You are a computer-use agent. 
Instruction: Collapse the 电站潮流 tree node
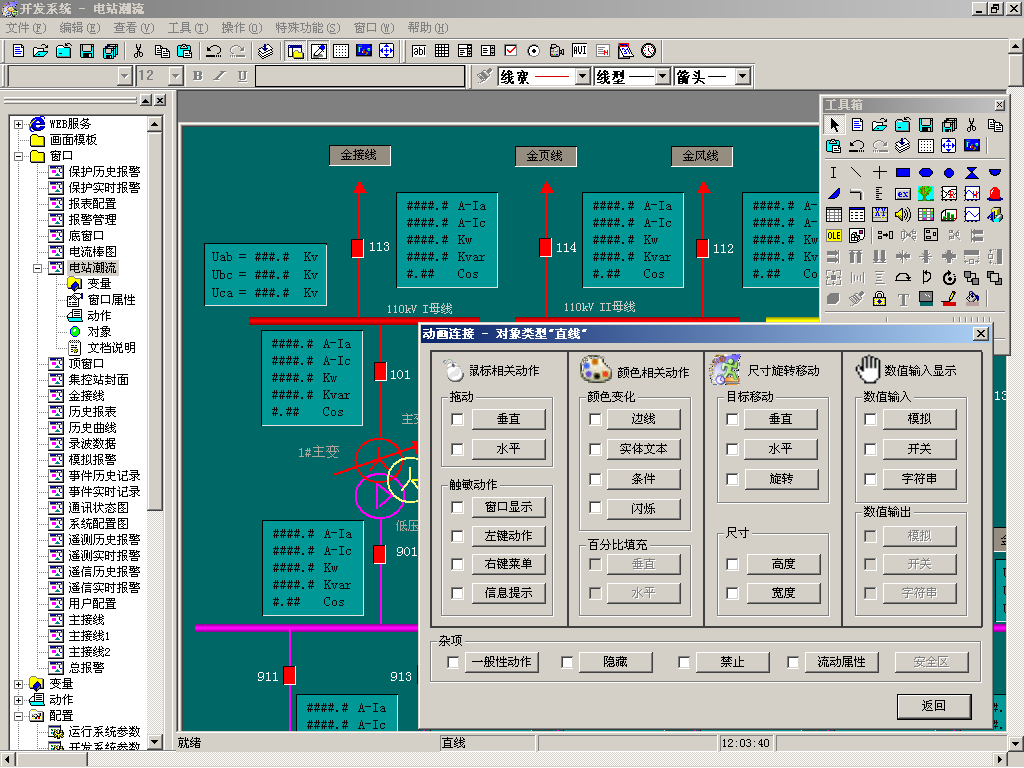[x=37, y=268]
